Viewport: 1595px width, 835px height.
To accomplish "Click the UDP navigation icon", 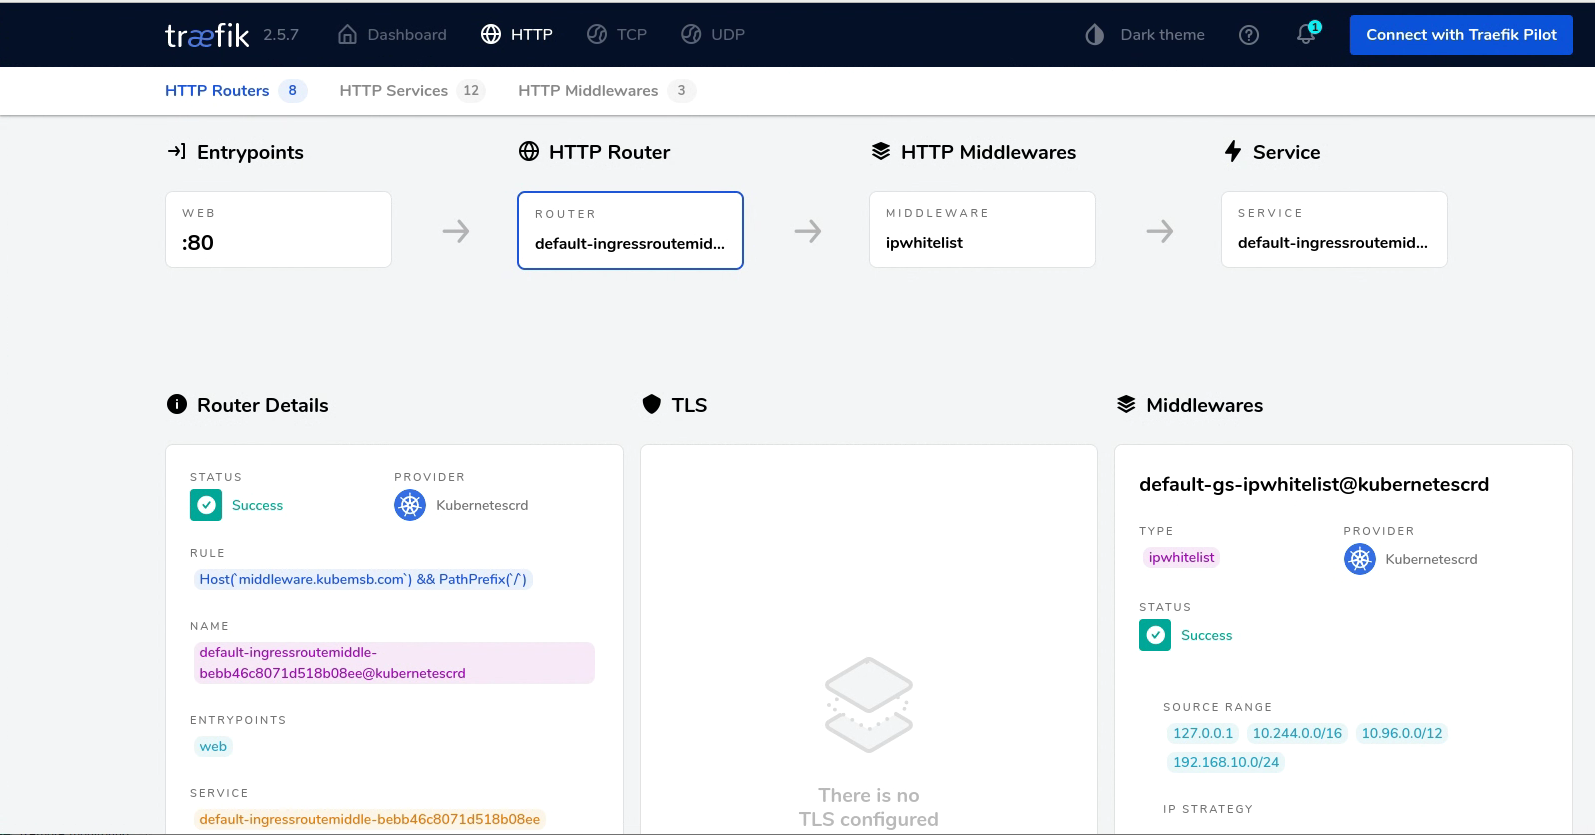I will click(691, 35).
